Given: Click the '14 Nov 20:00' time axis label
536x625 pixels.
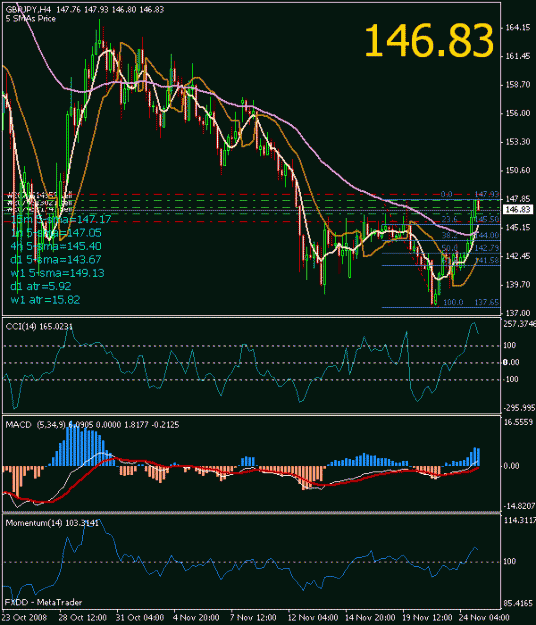Looking at the screenshot, I should click(370, 617).
